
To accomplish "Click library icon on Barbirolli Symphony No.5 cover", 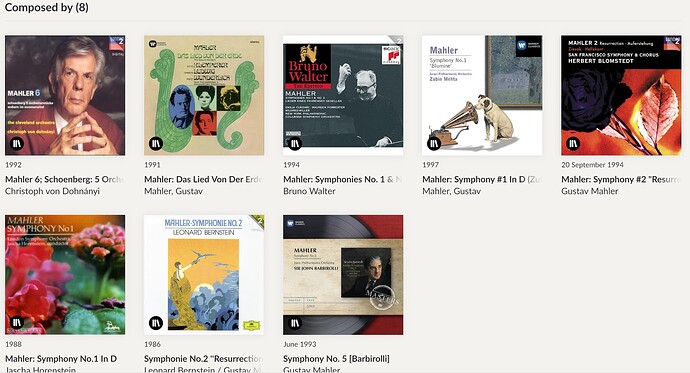I will click(295, 323).
